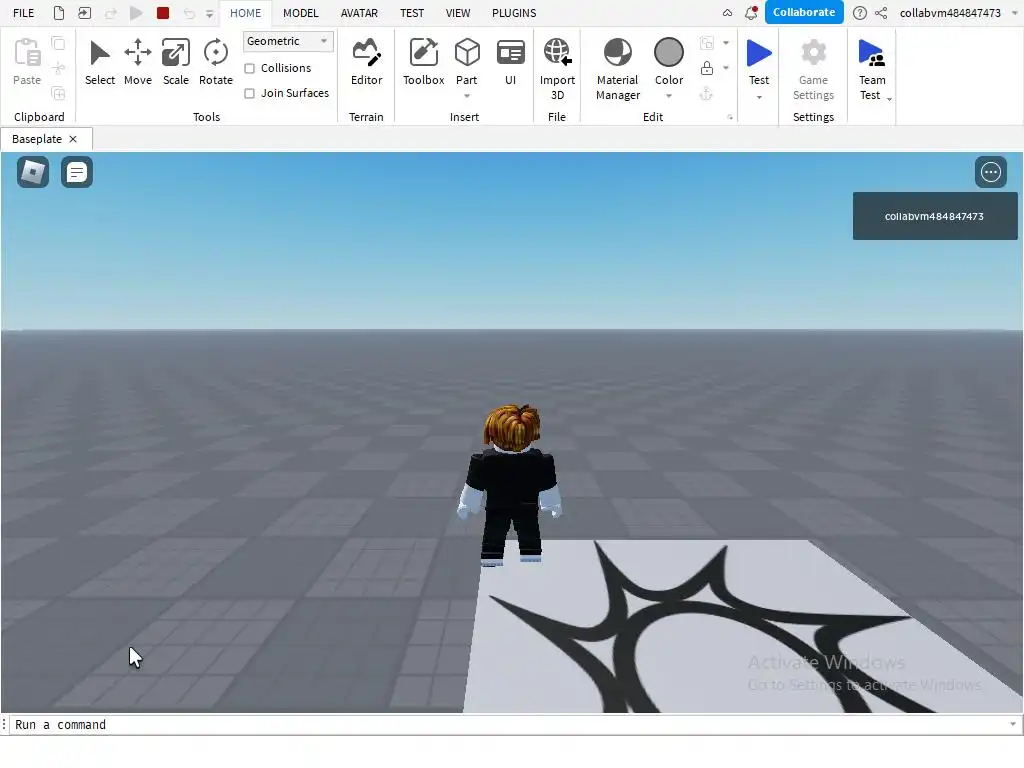Open the Roblox menu icon in viewport

pos(33,172)
